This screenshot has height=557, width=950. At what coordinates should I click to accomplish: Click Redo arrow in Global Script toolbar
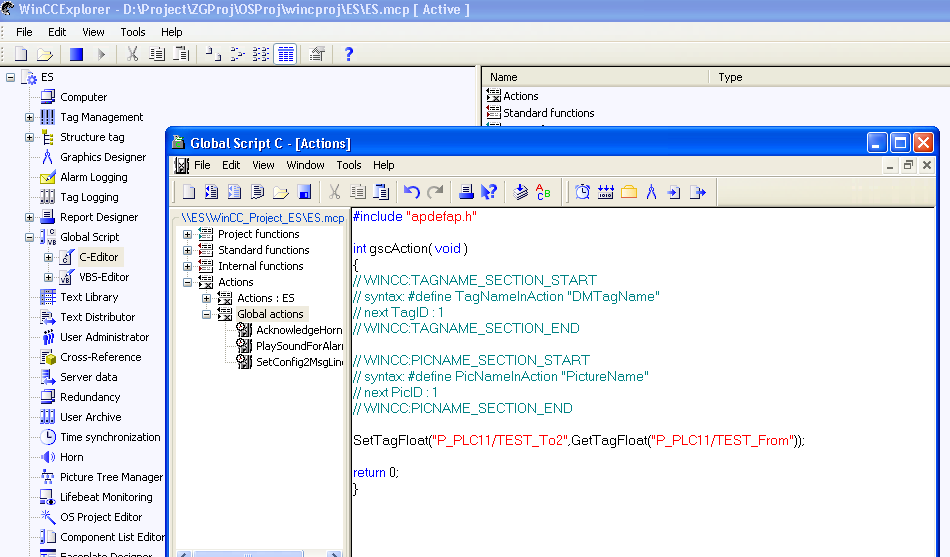coord(435,192)
